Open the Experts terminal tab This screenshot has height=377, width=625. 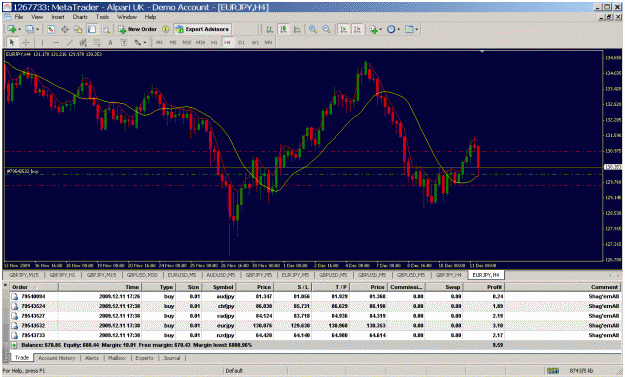pyautogui.click(x=144, y=358)
